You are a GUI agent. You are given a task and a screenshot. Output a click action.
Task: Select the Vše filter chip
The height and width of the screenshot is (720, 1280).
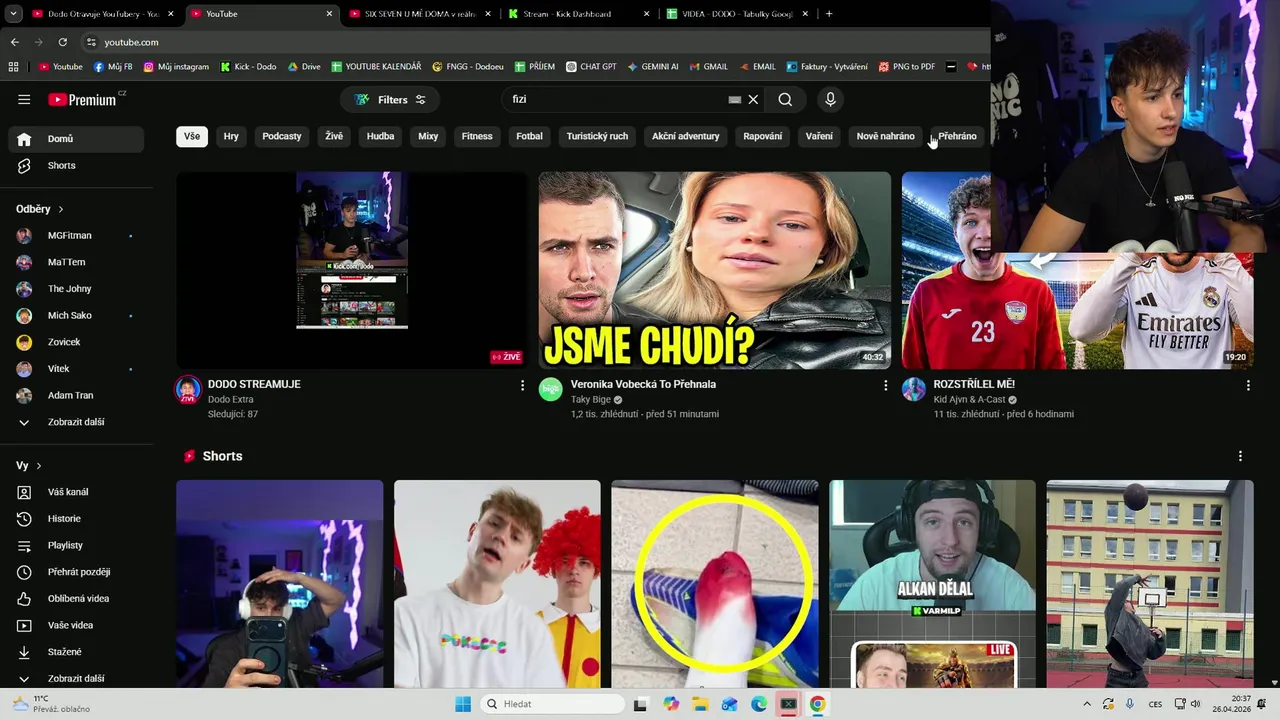click(192, 136)
